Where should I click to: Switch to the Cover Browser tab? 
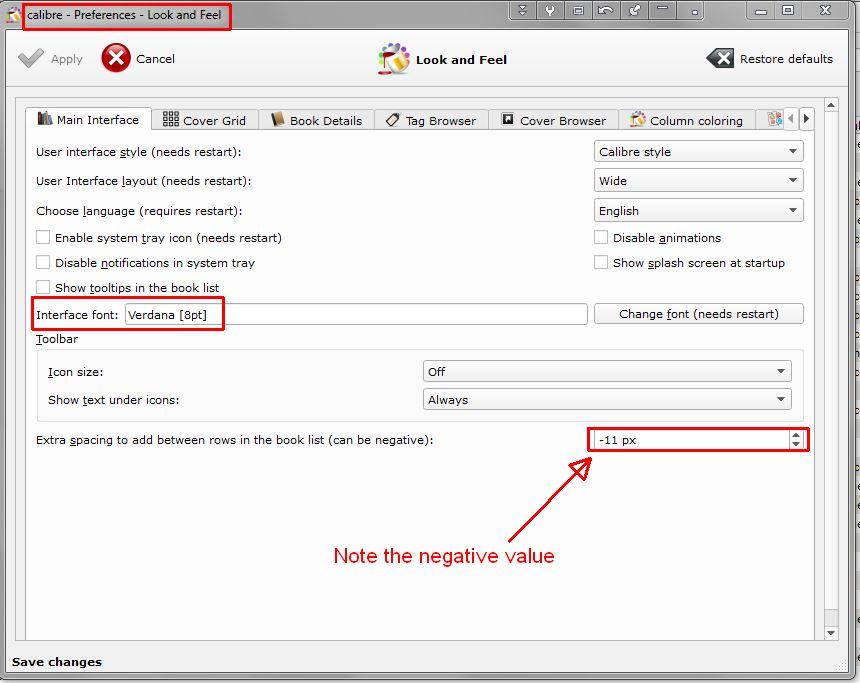pyautogui.click(x=553, y=120)
